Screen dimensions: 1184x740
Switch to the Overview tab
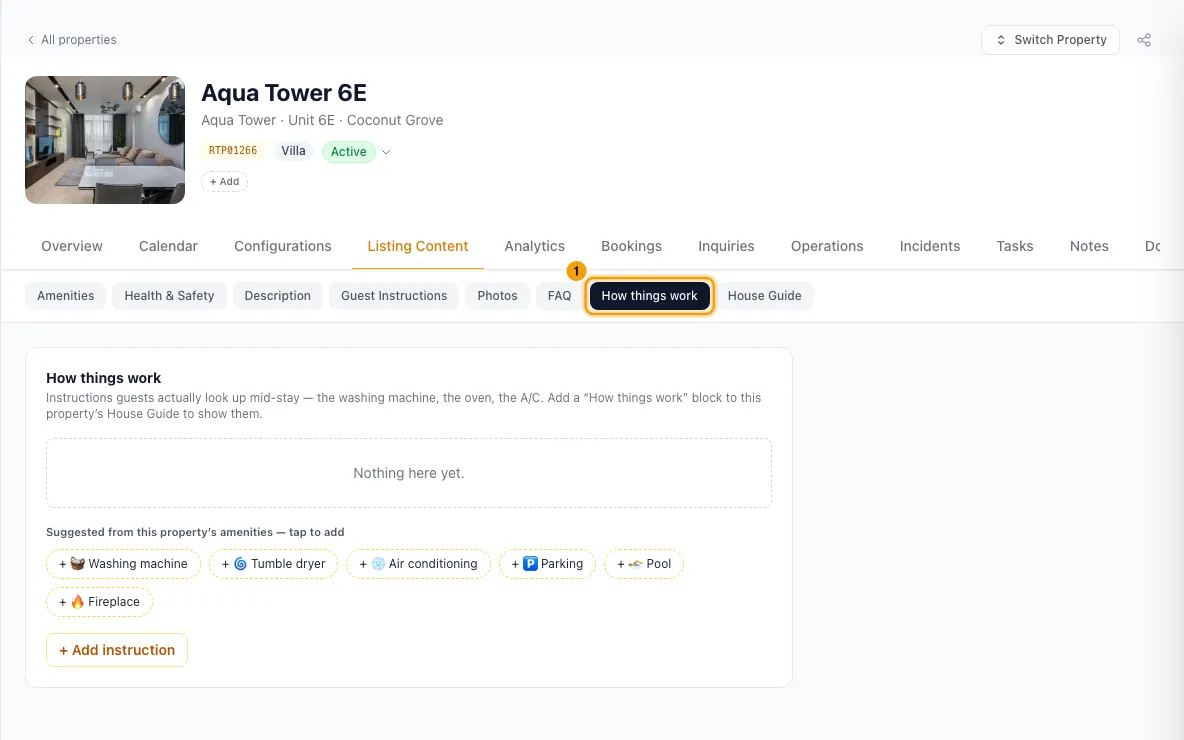tap(72, 246)
